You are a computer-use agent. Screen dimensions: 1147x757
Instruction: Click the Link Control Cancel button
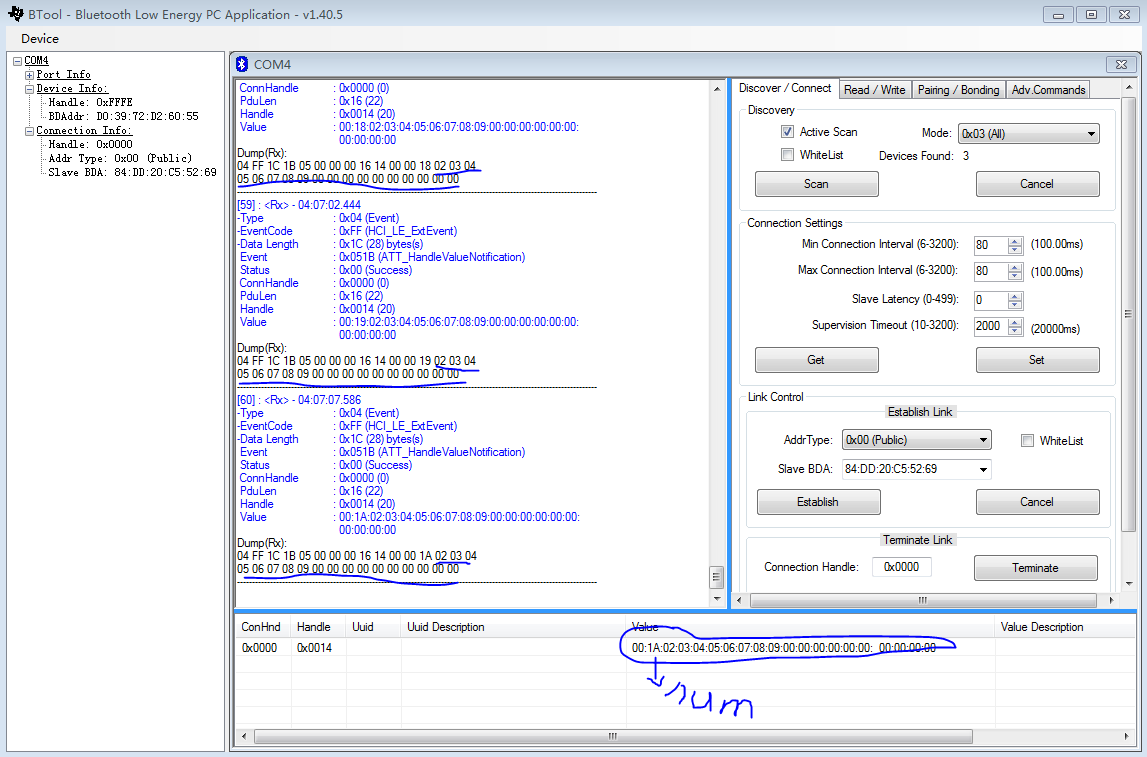point(1037,502)
